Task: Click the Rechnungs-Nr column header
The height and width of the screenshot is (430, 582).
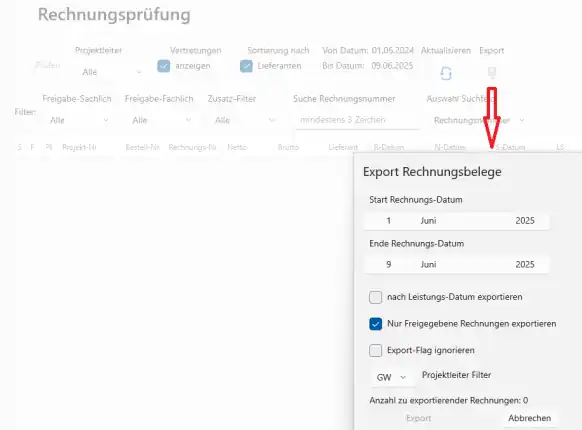Action: [x=192, y=147]
